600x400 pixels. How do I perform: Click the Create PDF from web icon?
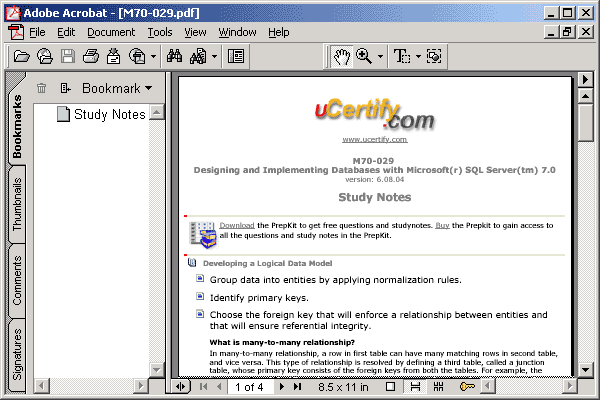tap(137, 56)
